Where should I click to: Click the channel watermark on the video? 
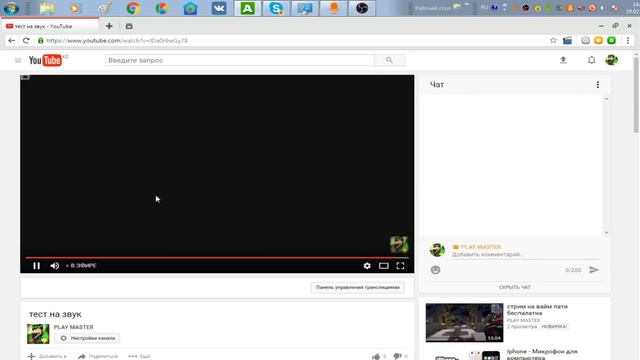tap(399, 244)
